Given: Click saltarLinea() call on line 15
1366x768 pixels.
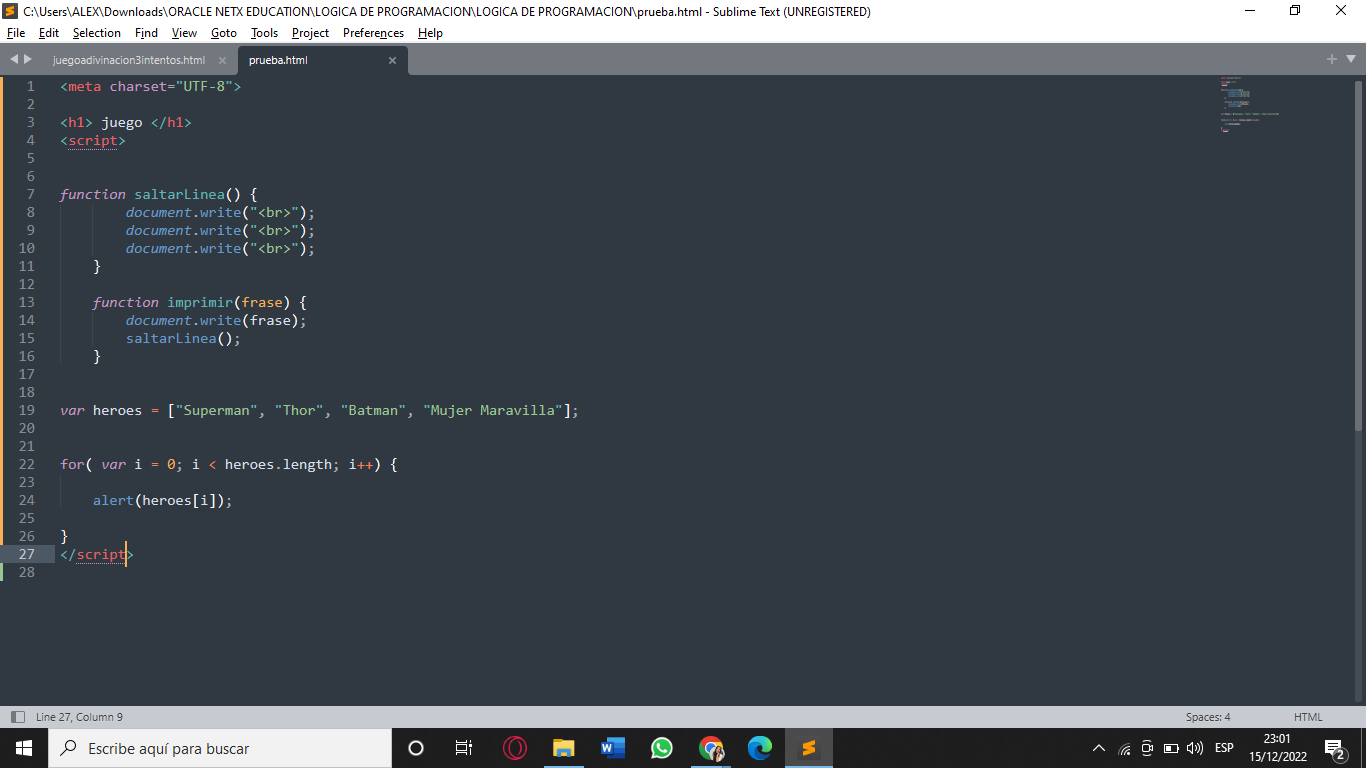Looking at the screenshot, I should point(184,338).
